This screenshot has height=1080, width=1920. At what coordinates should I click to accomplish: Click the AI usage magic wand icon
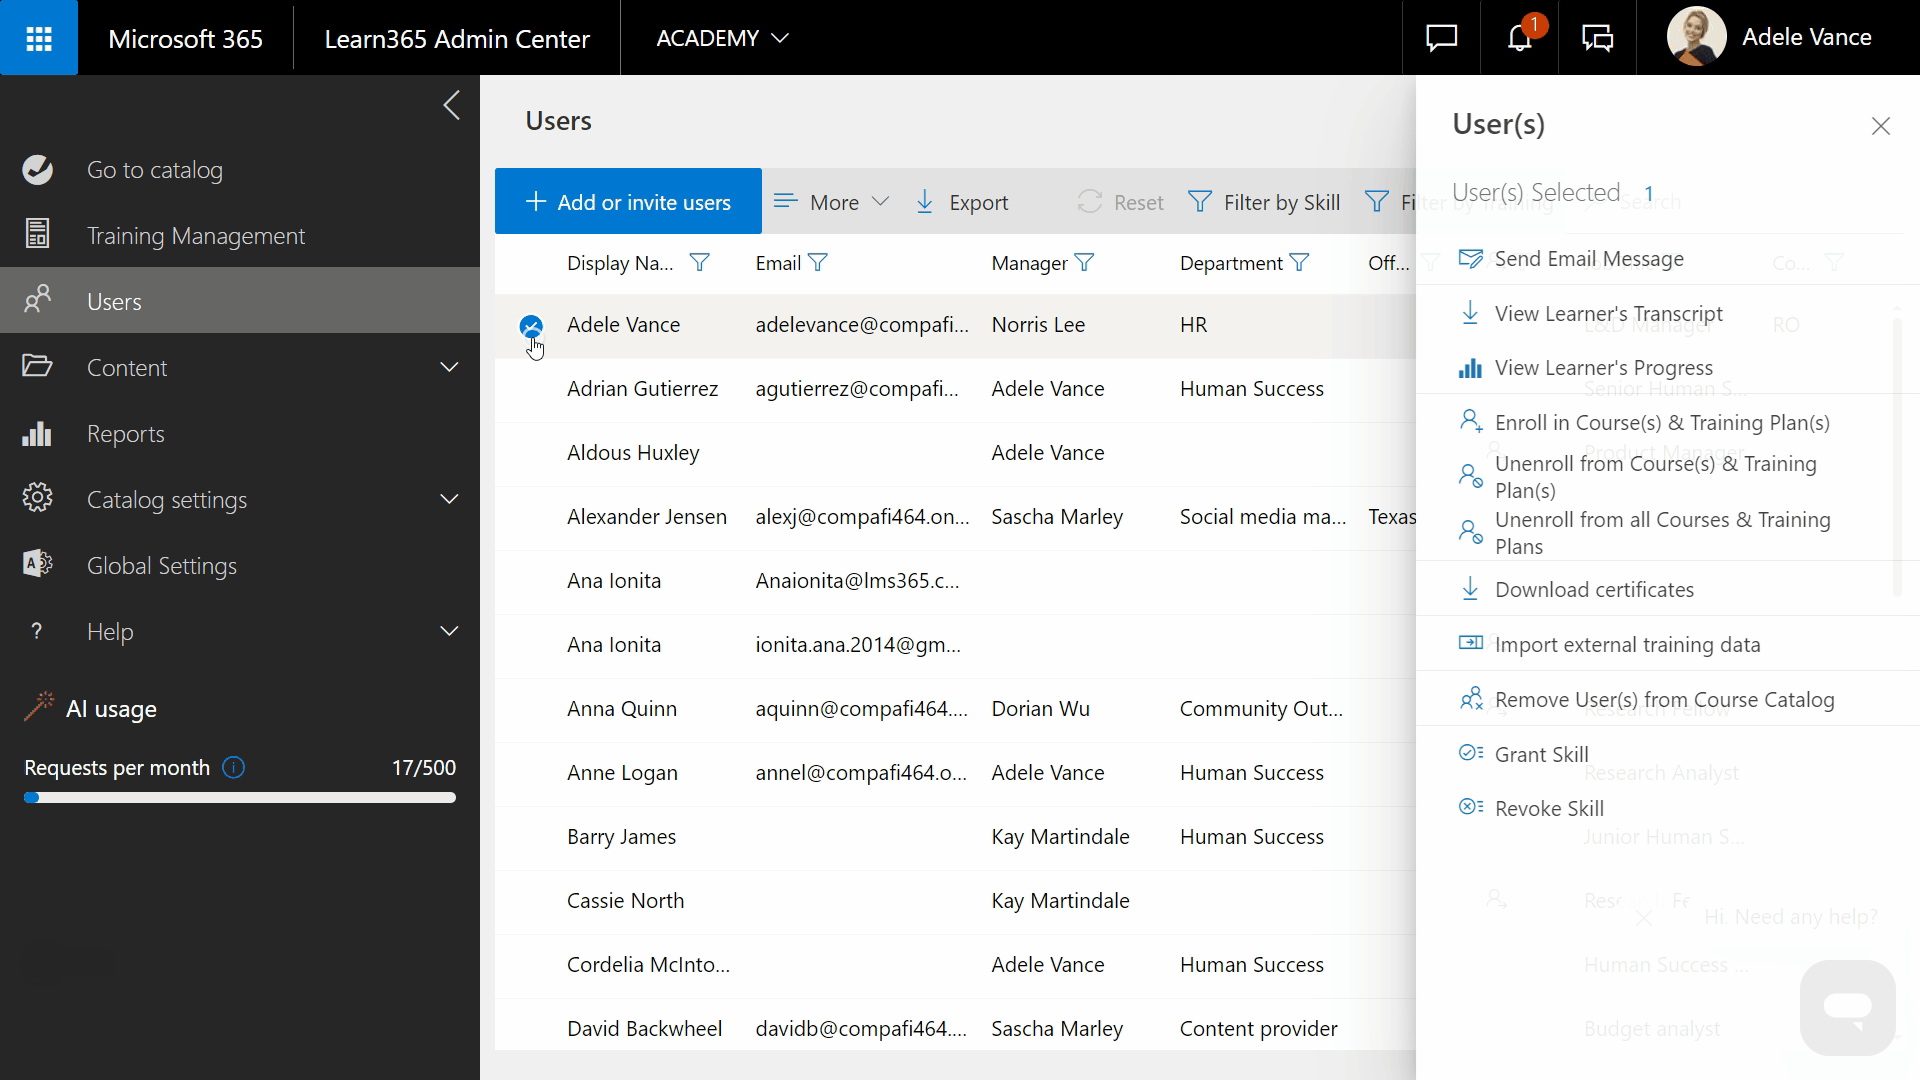(39, 707)
